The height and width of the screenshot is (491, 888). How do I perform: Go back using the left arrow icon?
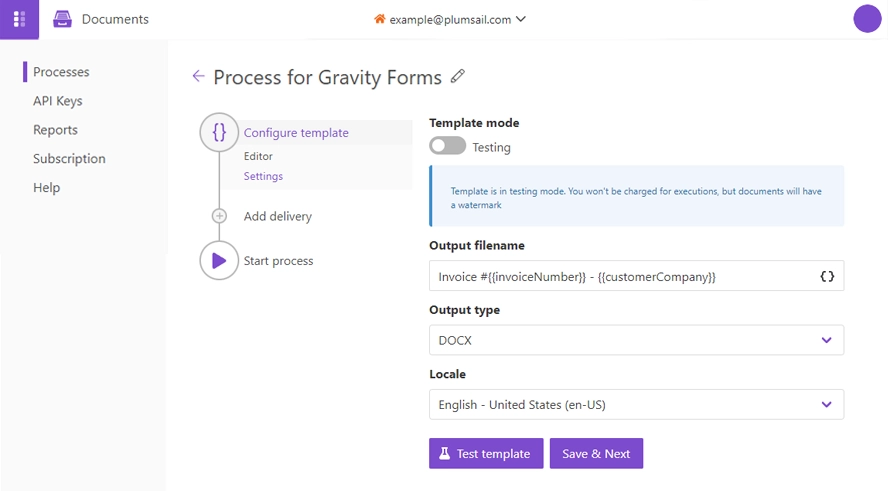pyautogui.click(x=198, y=76)
